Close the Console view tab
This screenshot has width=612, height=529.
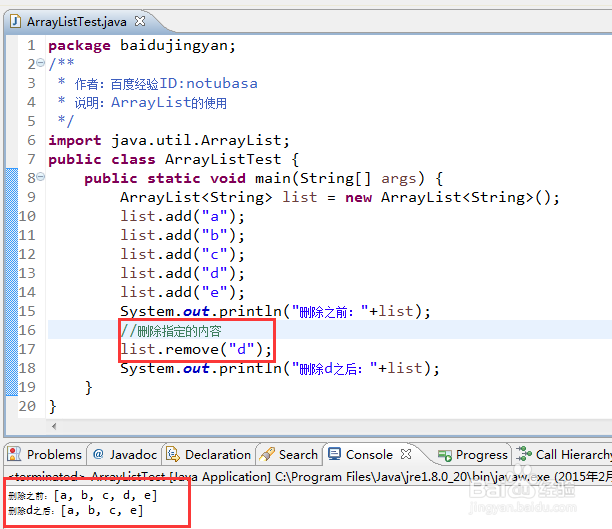(x=406, y=454)
